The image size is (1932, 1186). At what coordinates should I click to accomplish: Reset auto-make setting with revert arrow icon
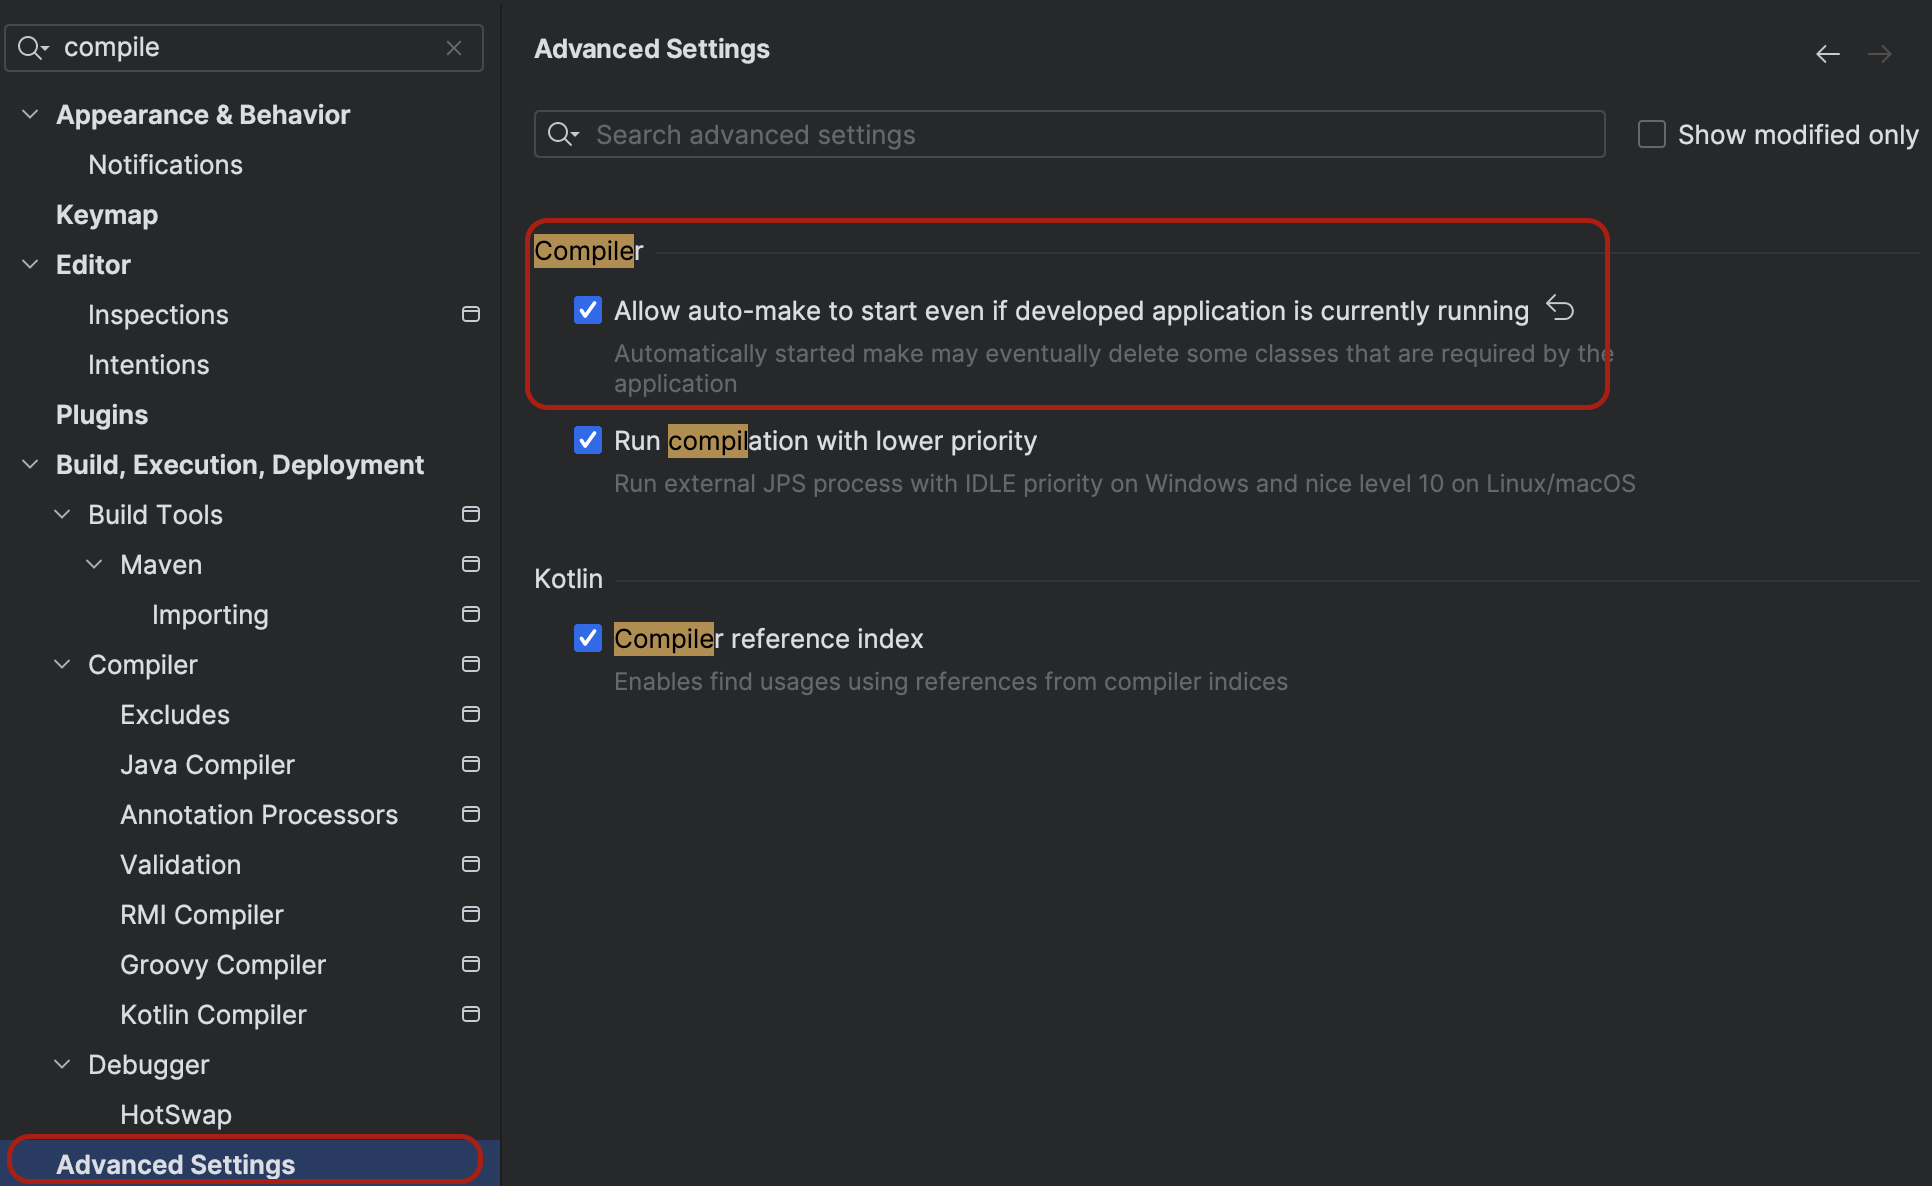[1560, 308]
